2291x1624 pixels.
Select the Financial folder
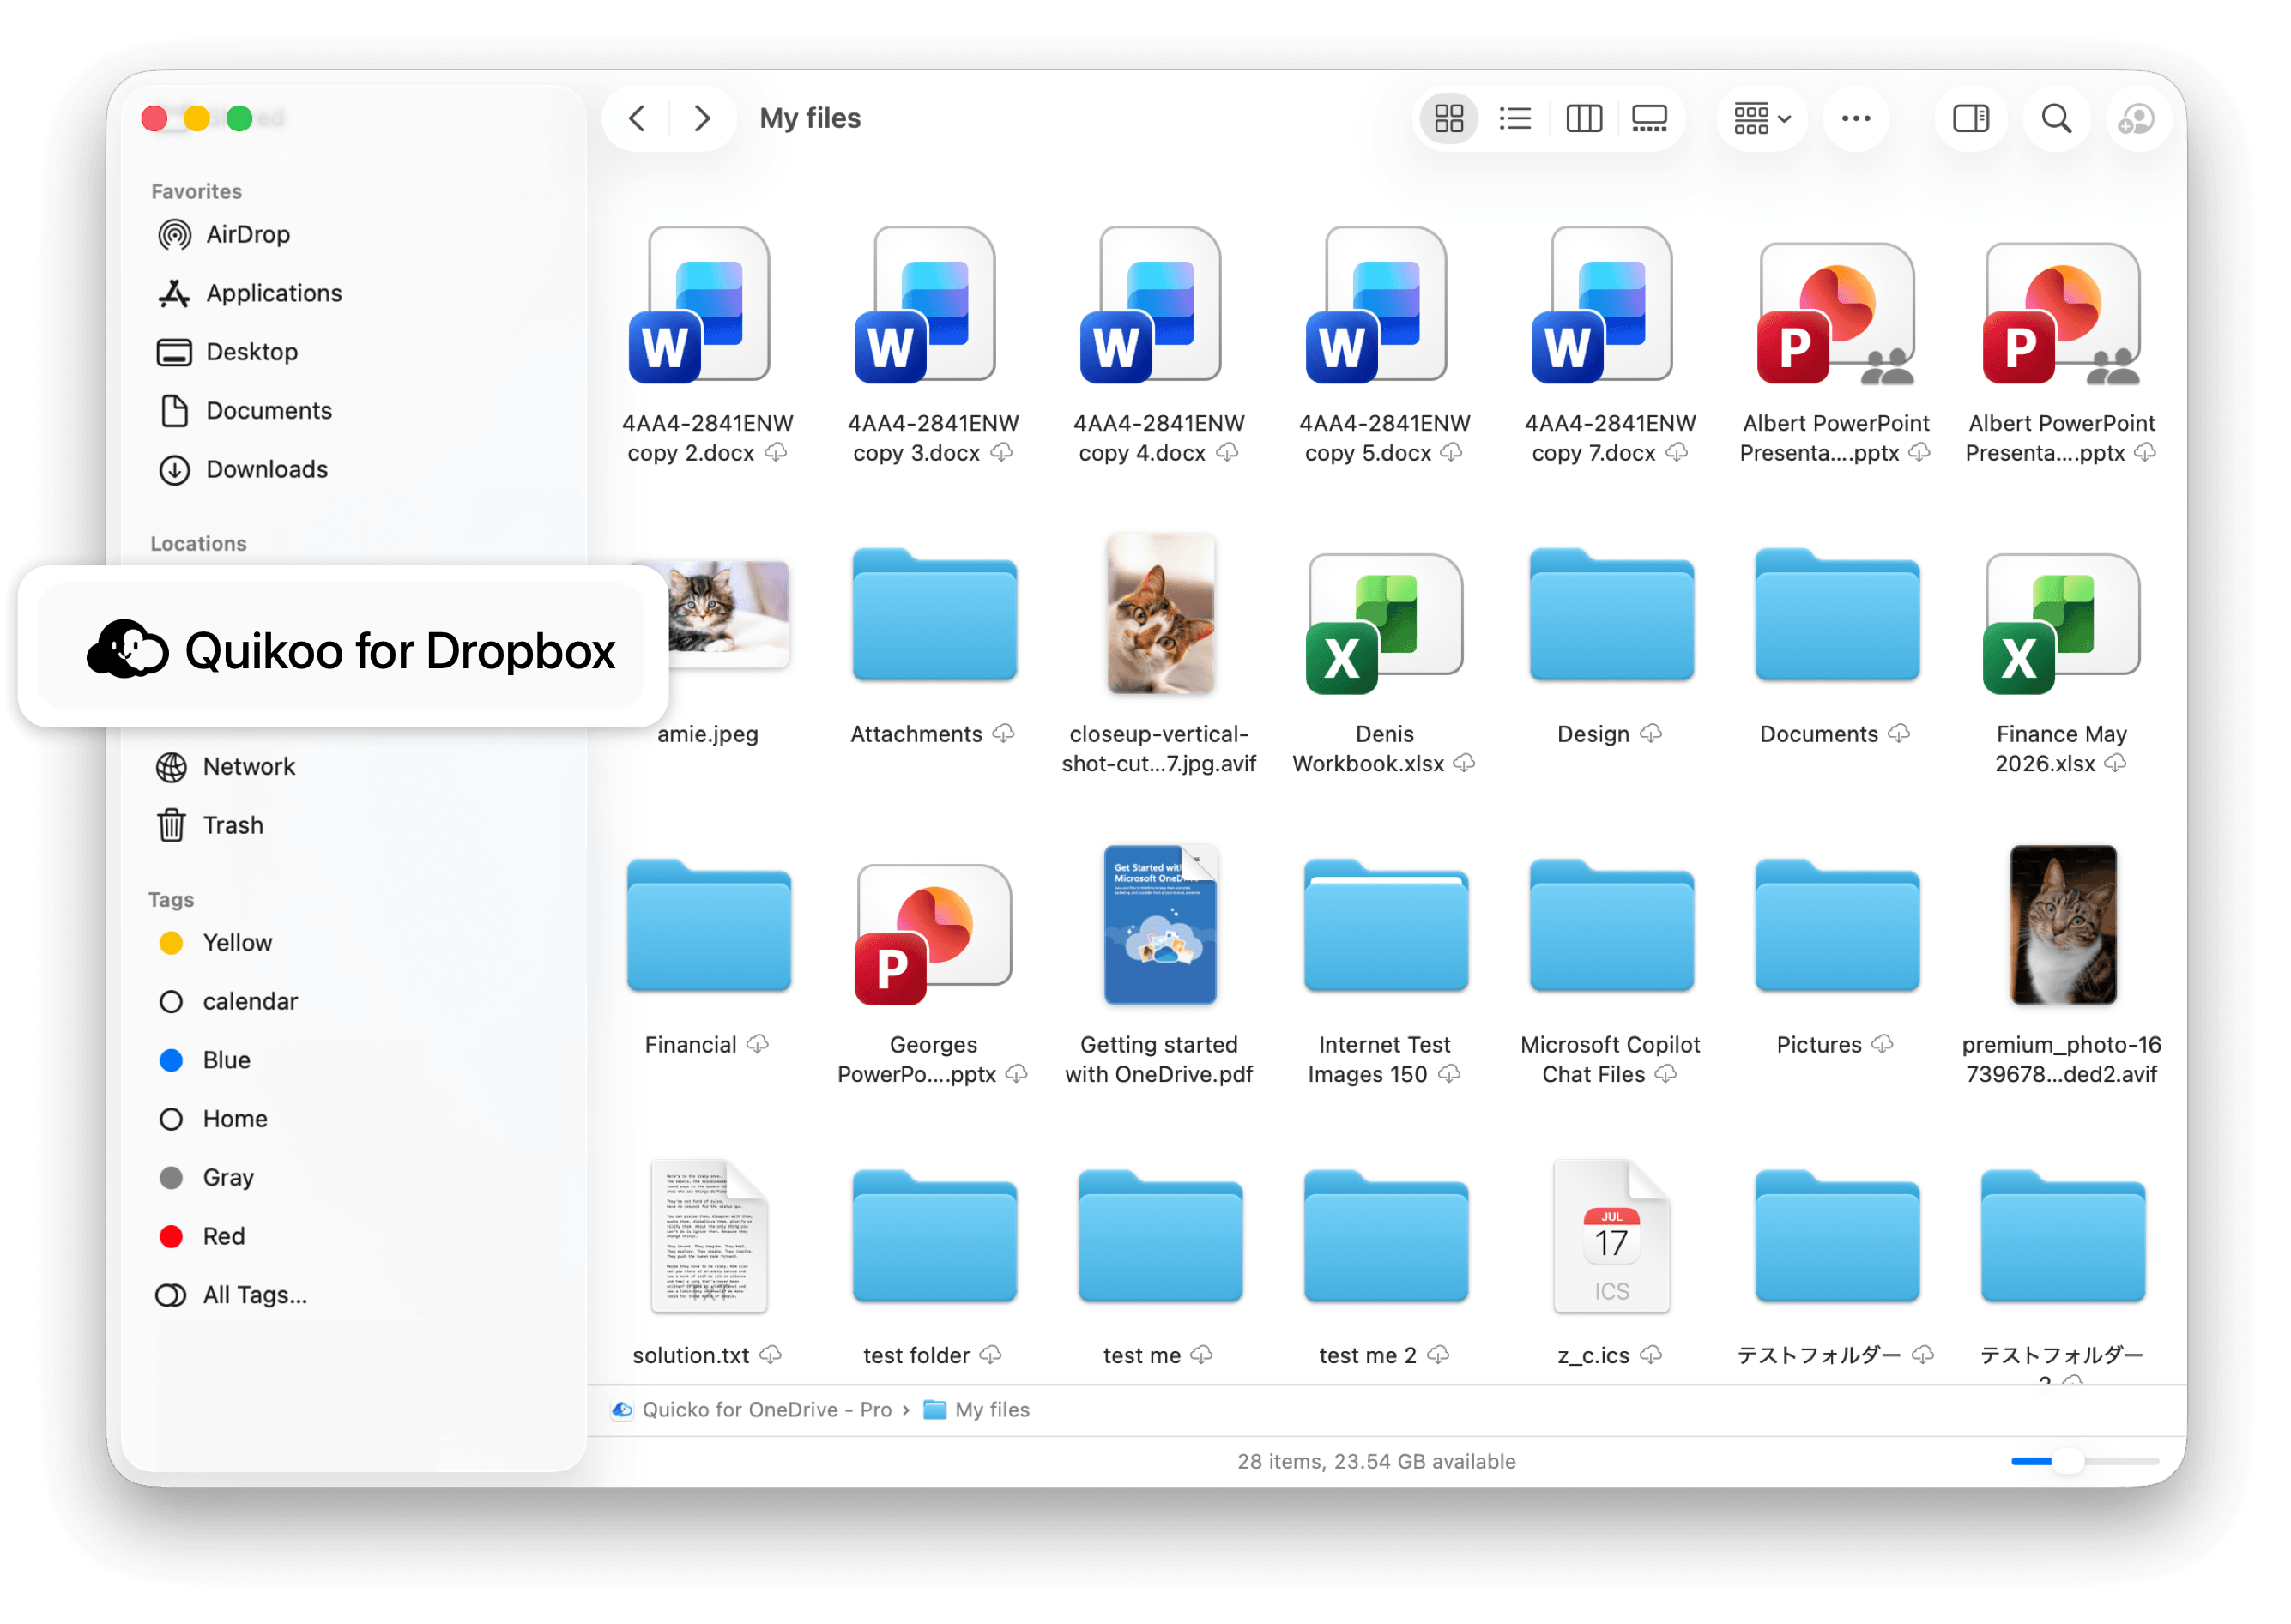pyautogui.click(x=708, y=927)
